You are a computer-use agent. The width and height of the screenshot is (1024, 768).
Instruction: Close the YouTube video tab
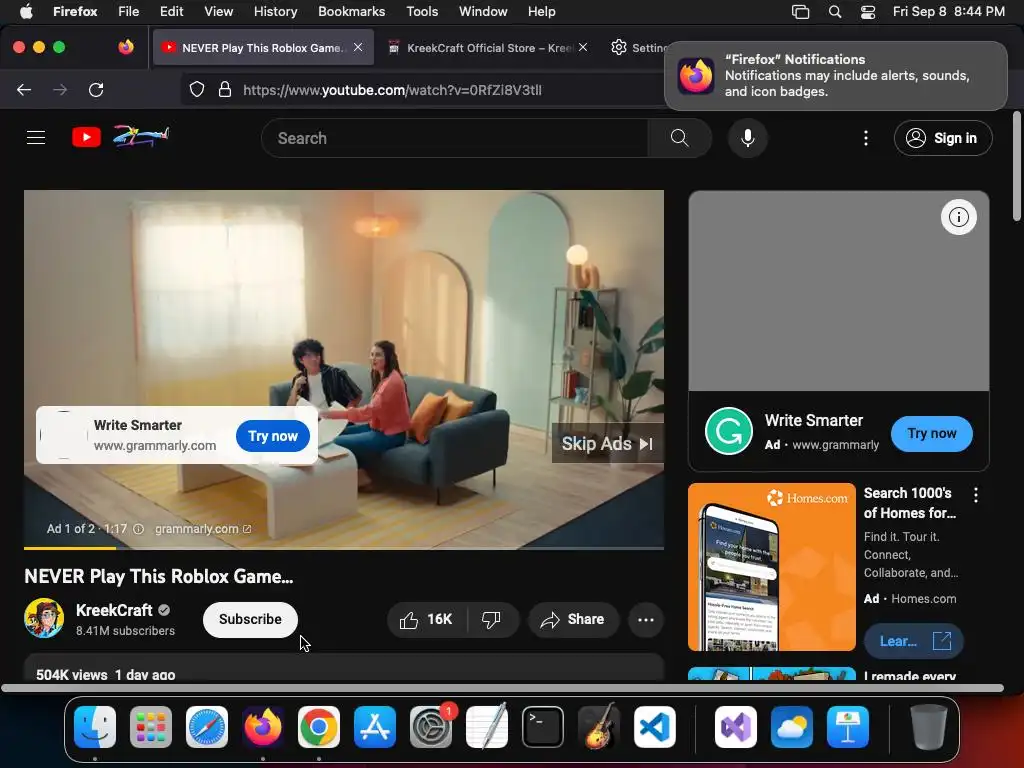358,47
